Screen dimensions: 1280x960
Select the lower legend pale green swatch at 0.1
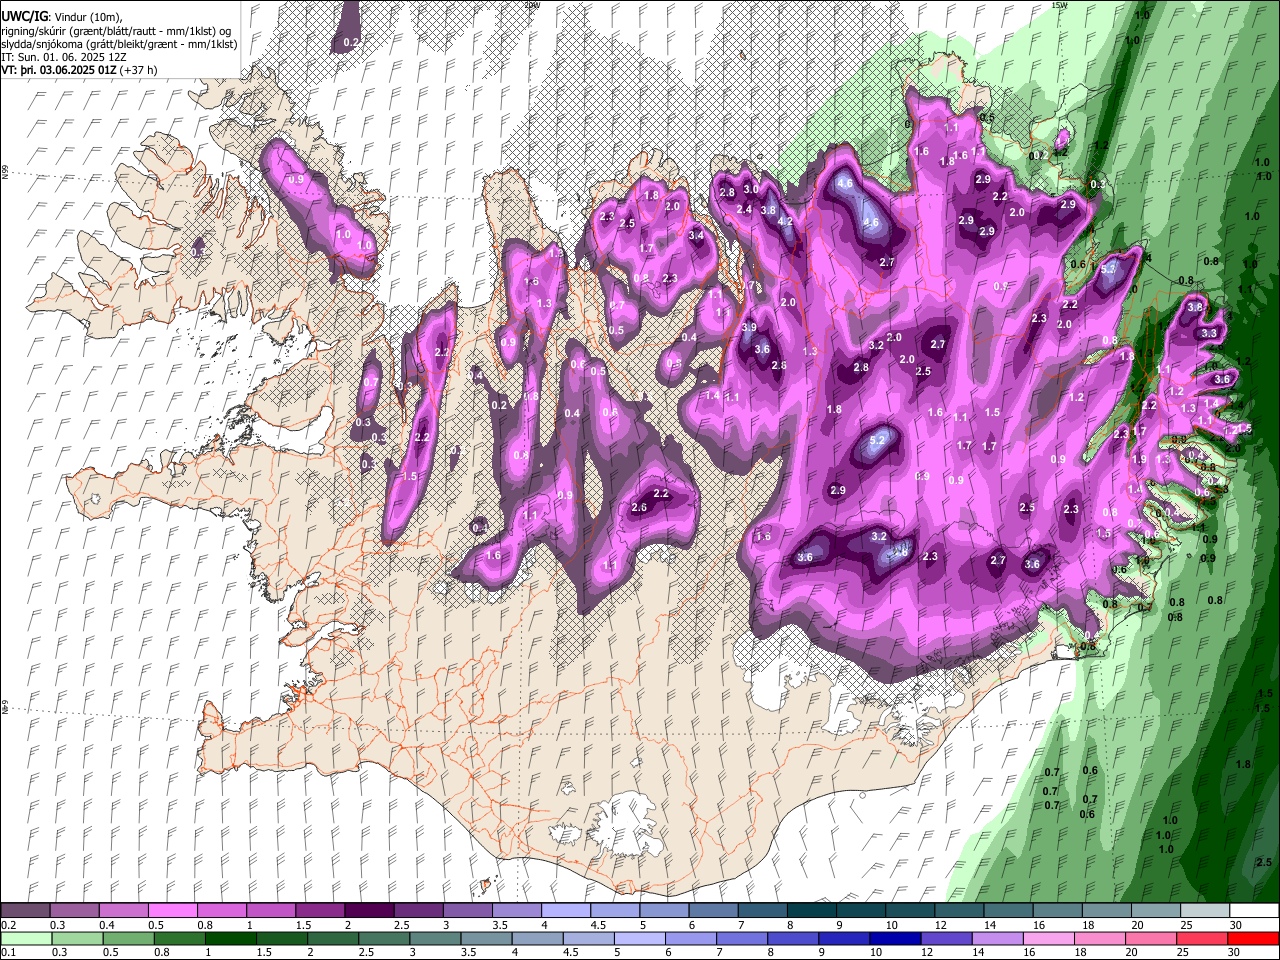point(25,938)
